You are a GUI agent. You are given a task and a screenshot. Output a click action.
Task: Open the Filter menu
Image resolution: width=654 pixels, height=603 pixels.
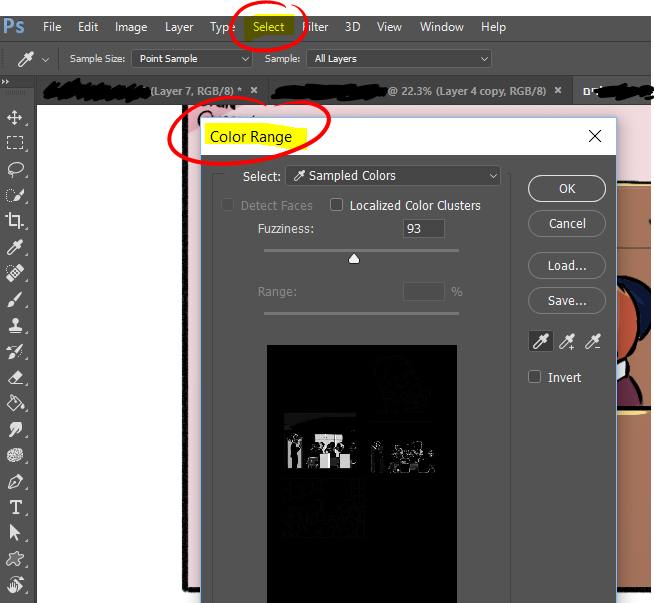[315, 27]
